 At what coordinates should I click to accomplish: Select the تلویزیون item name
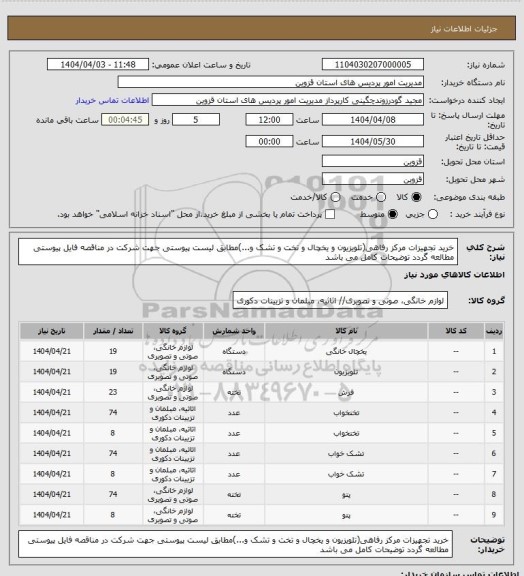(x=346, y=372)
